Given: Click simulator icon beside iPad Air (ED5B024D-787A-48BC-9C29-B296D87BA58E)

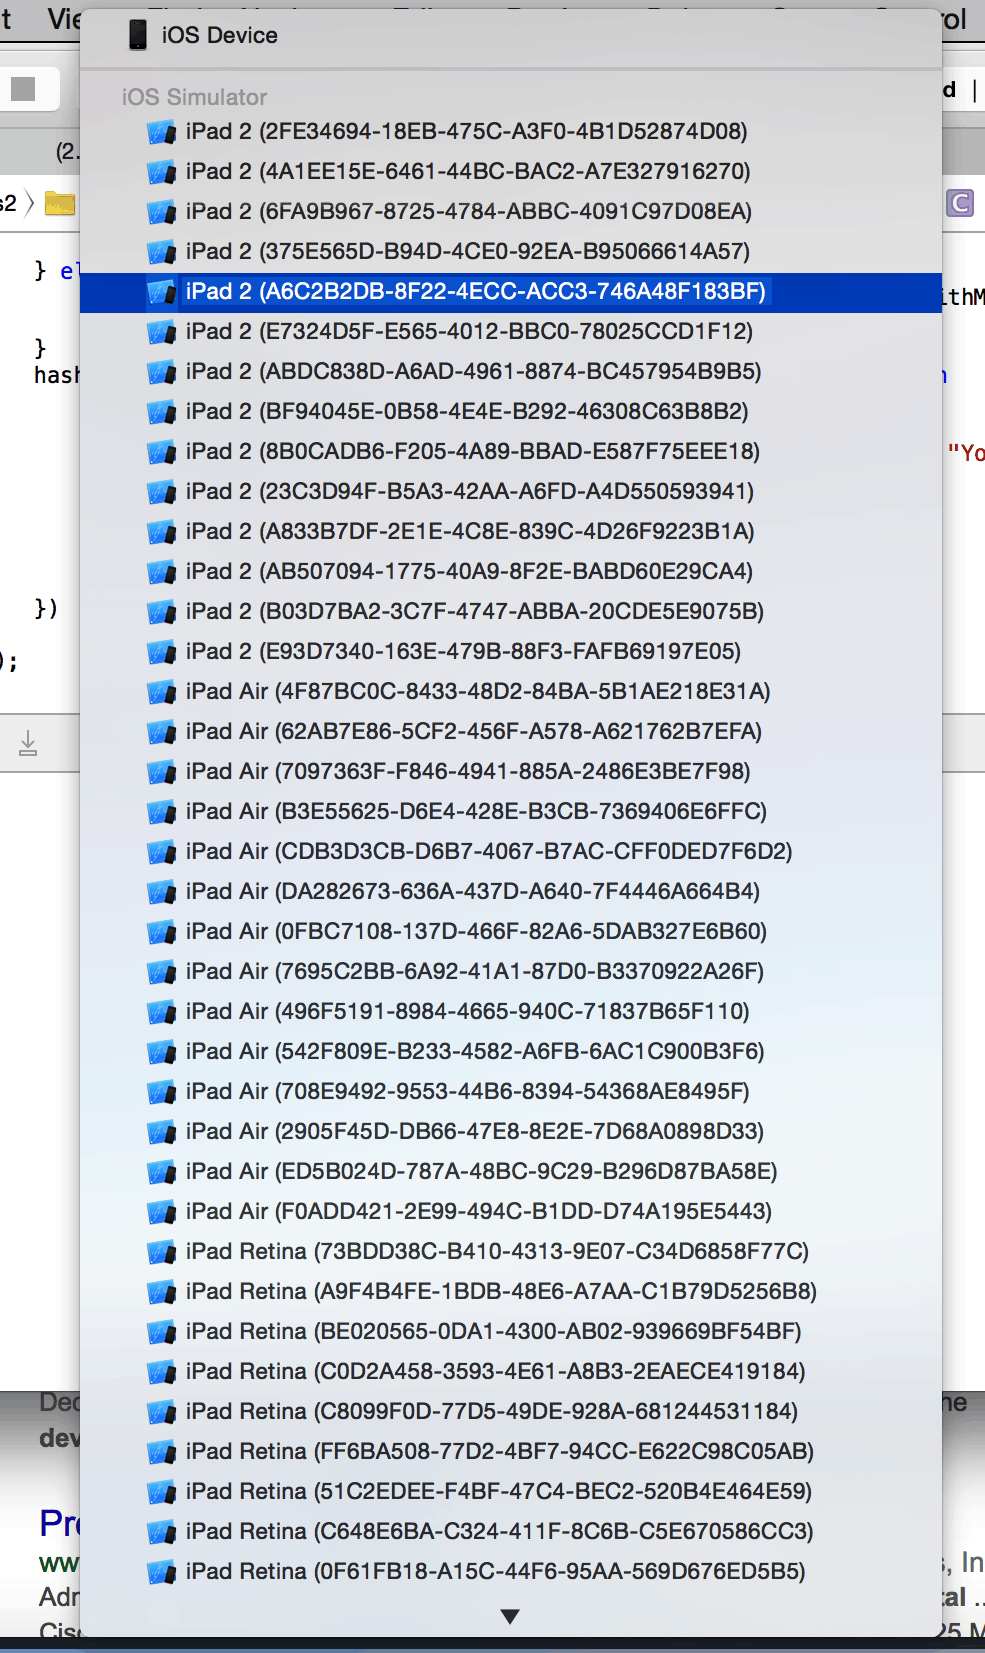Looking at the screenshot, I should click(x=162, y=1172).
